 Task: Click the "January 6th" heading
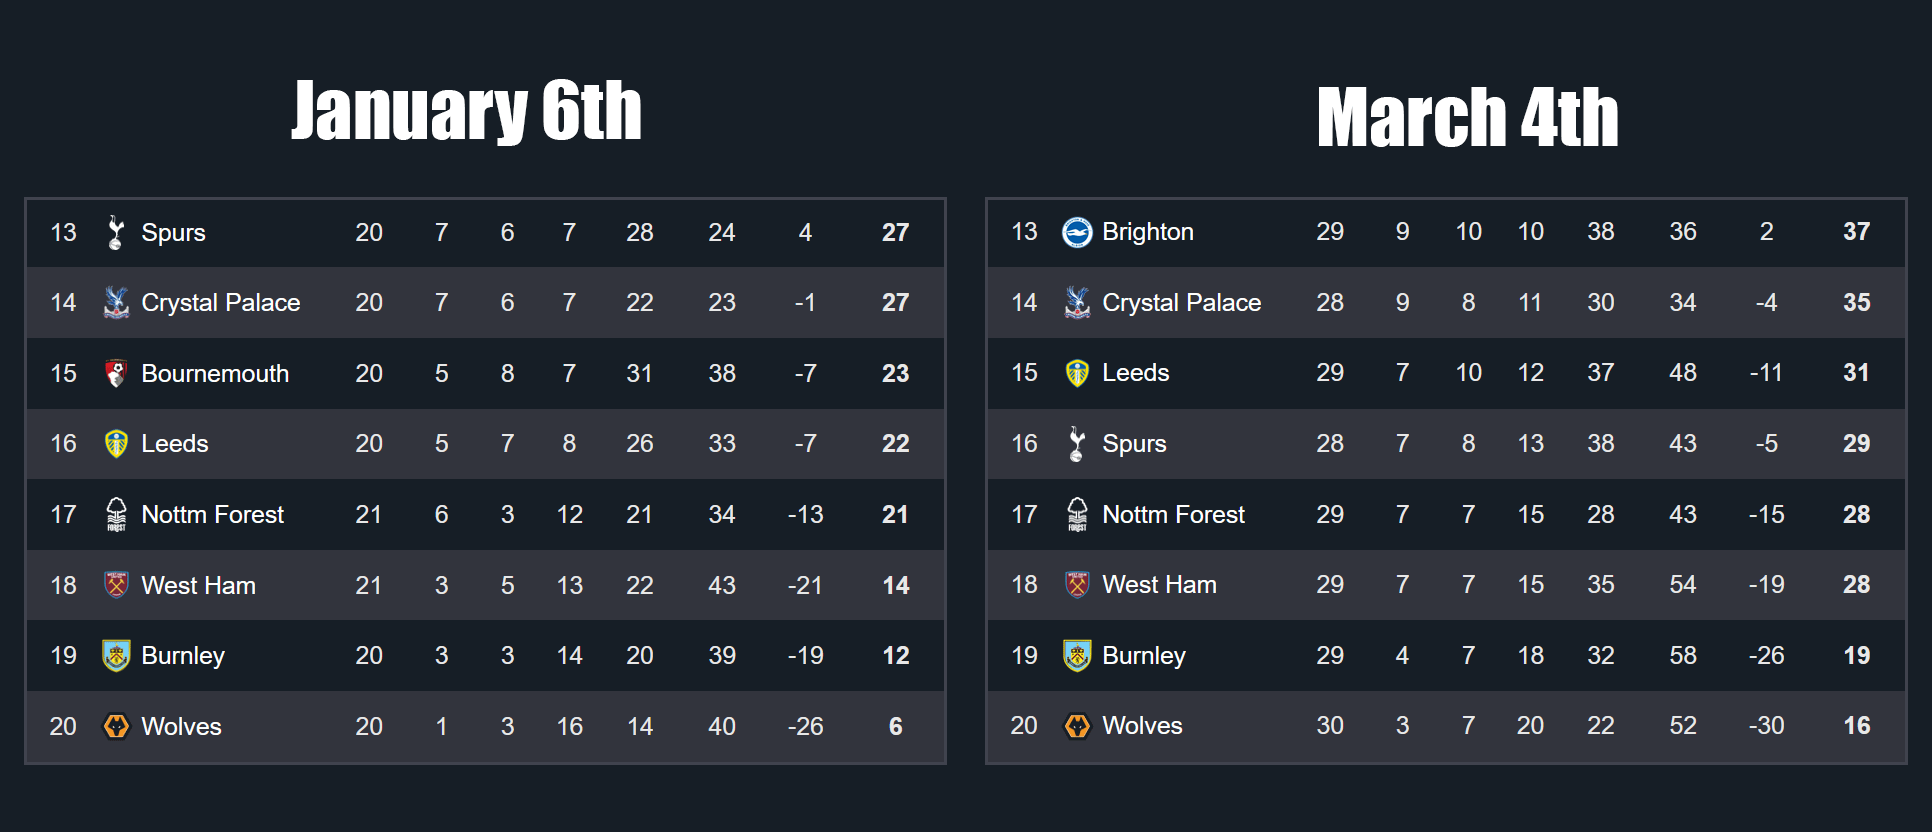[466, 111]
